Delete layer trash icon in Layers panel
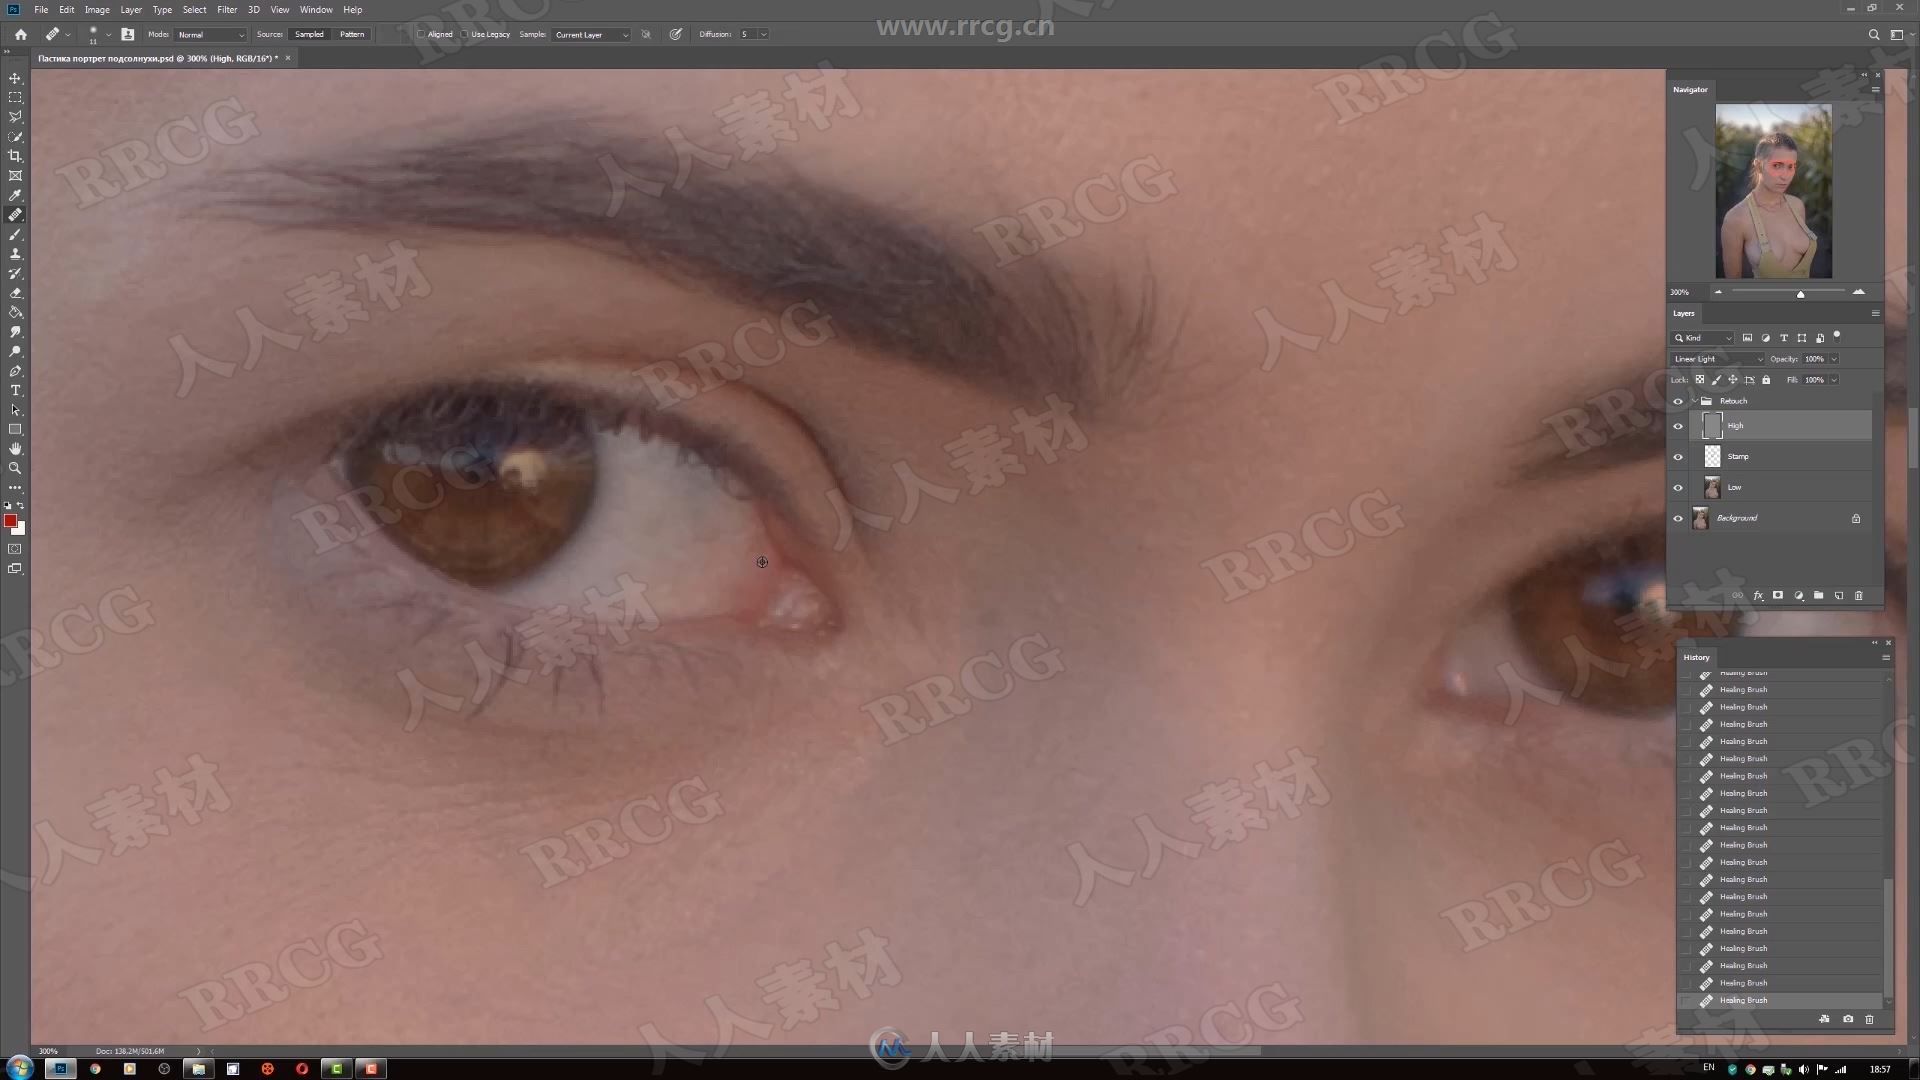The height and width of the screenshot is (1080, 1920). point(1859,596)
